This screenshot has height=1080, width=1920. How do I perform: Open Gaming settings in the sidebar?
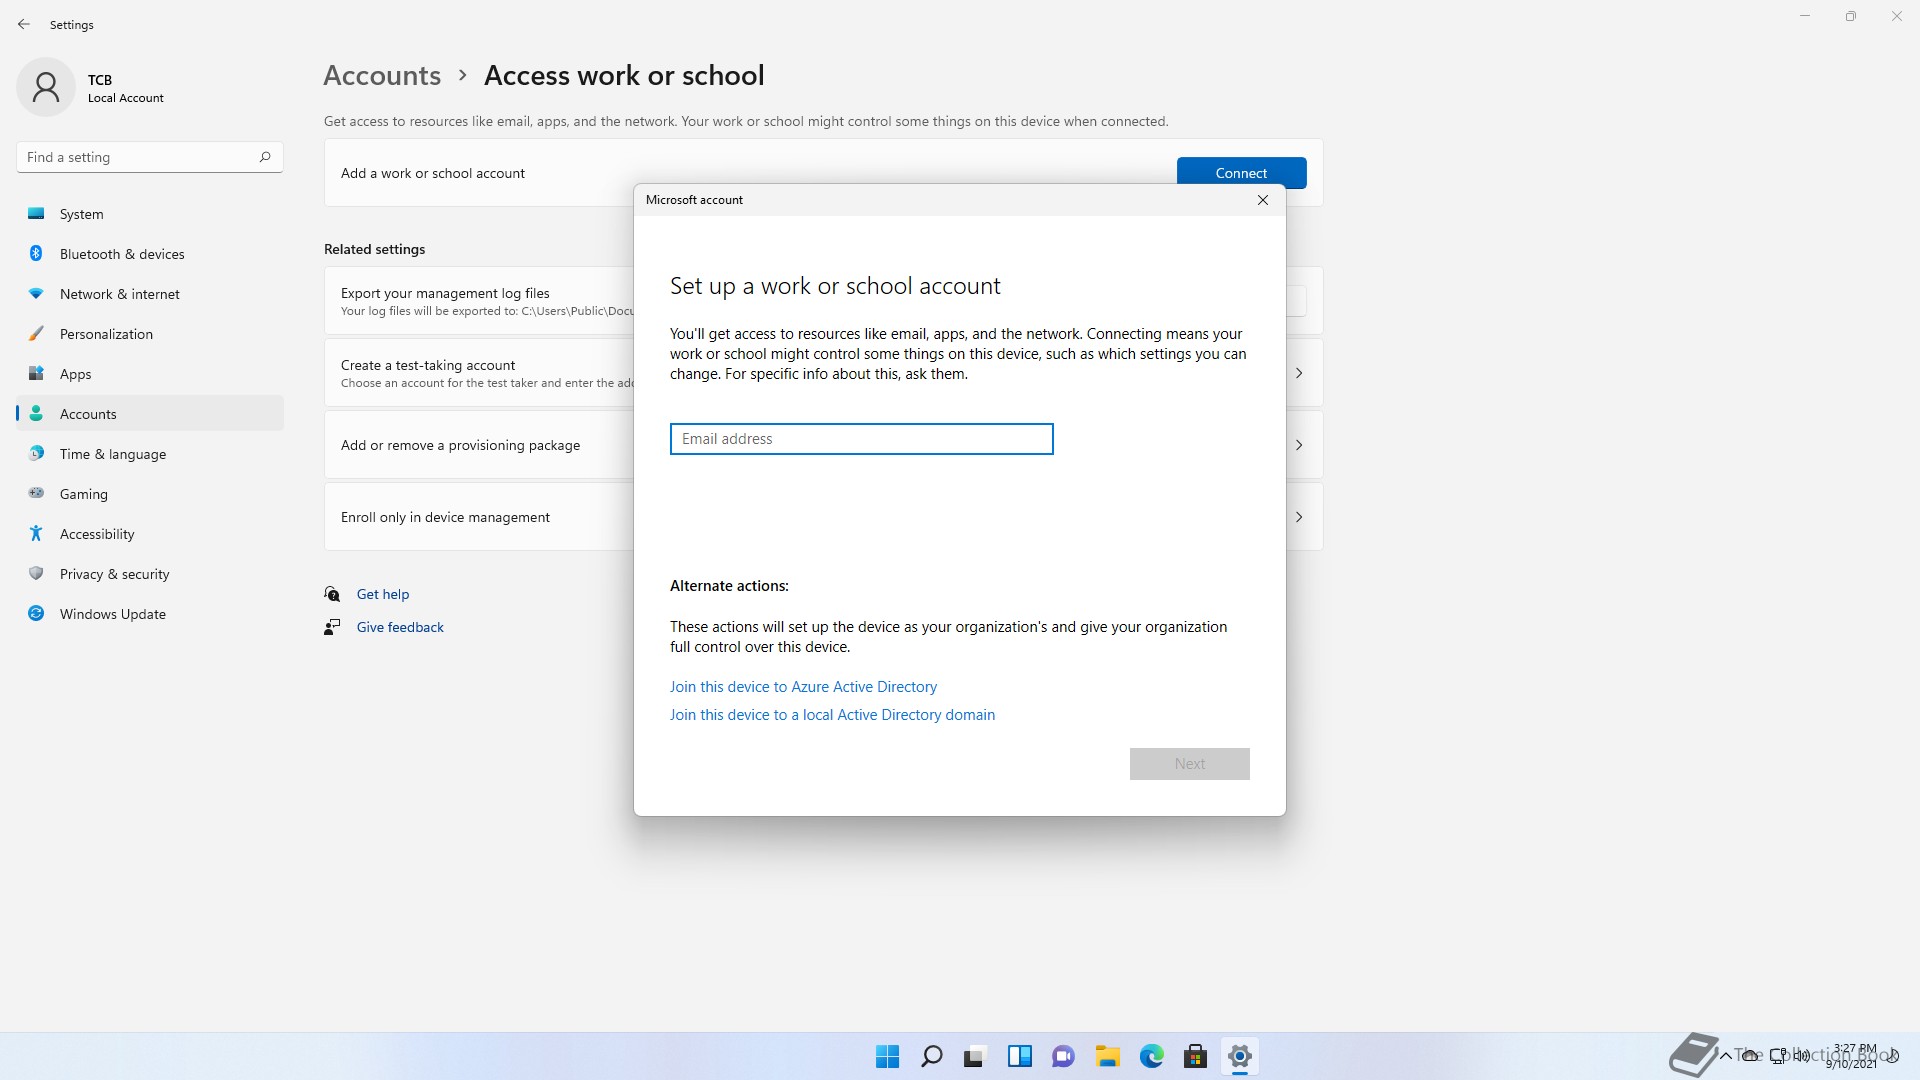point(150,494)
